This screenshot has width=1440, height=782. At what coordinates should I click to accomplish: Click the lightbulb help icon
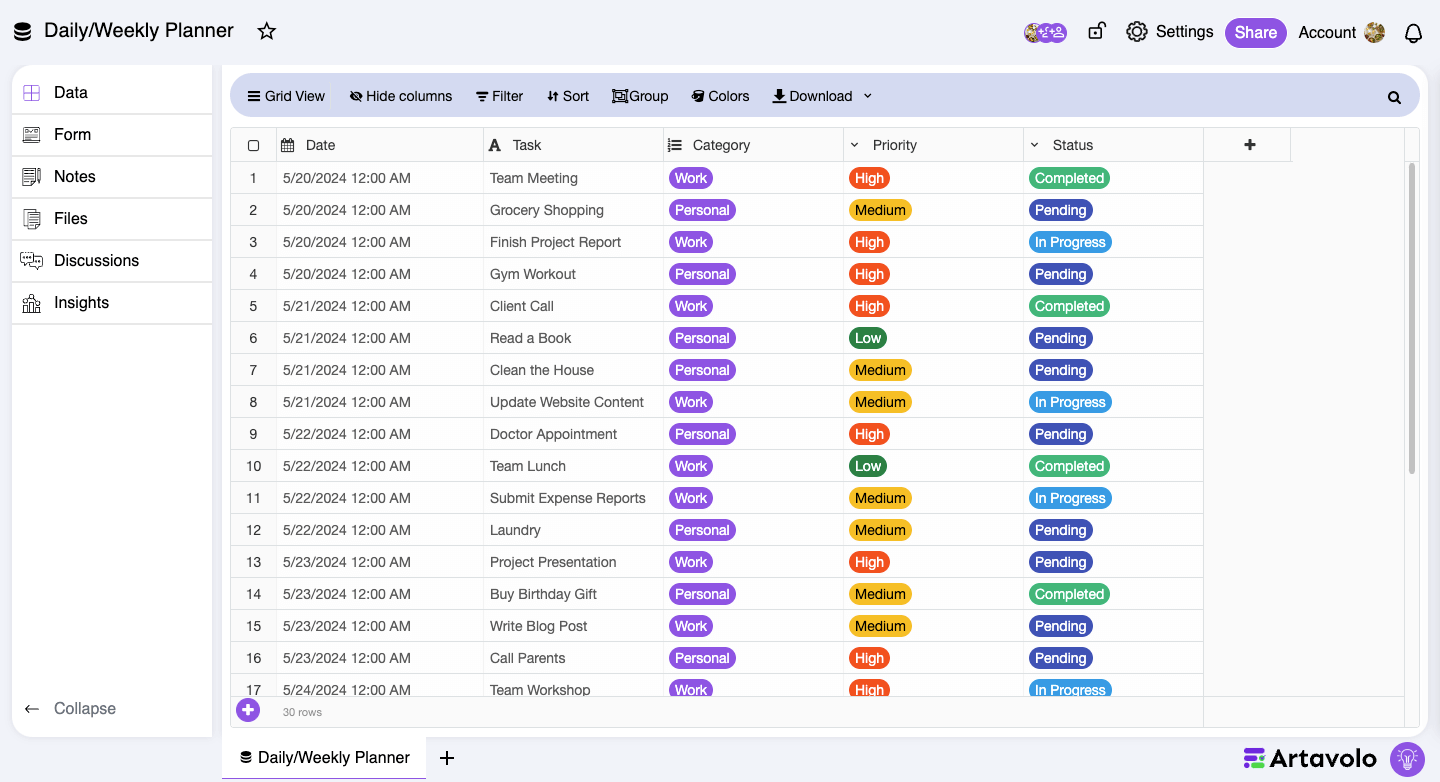(x=1407, y=758)
